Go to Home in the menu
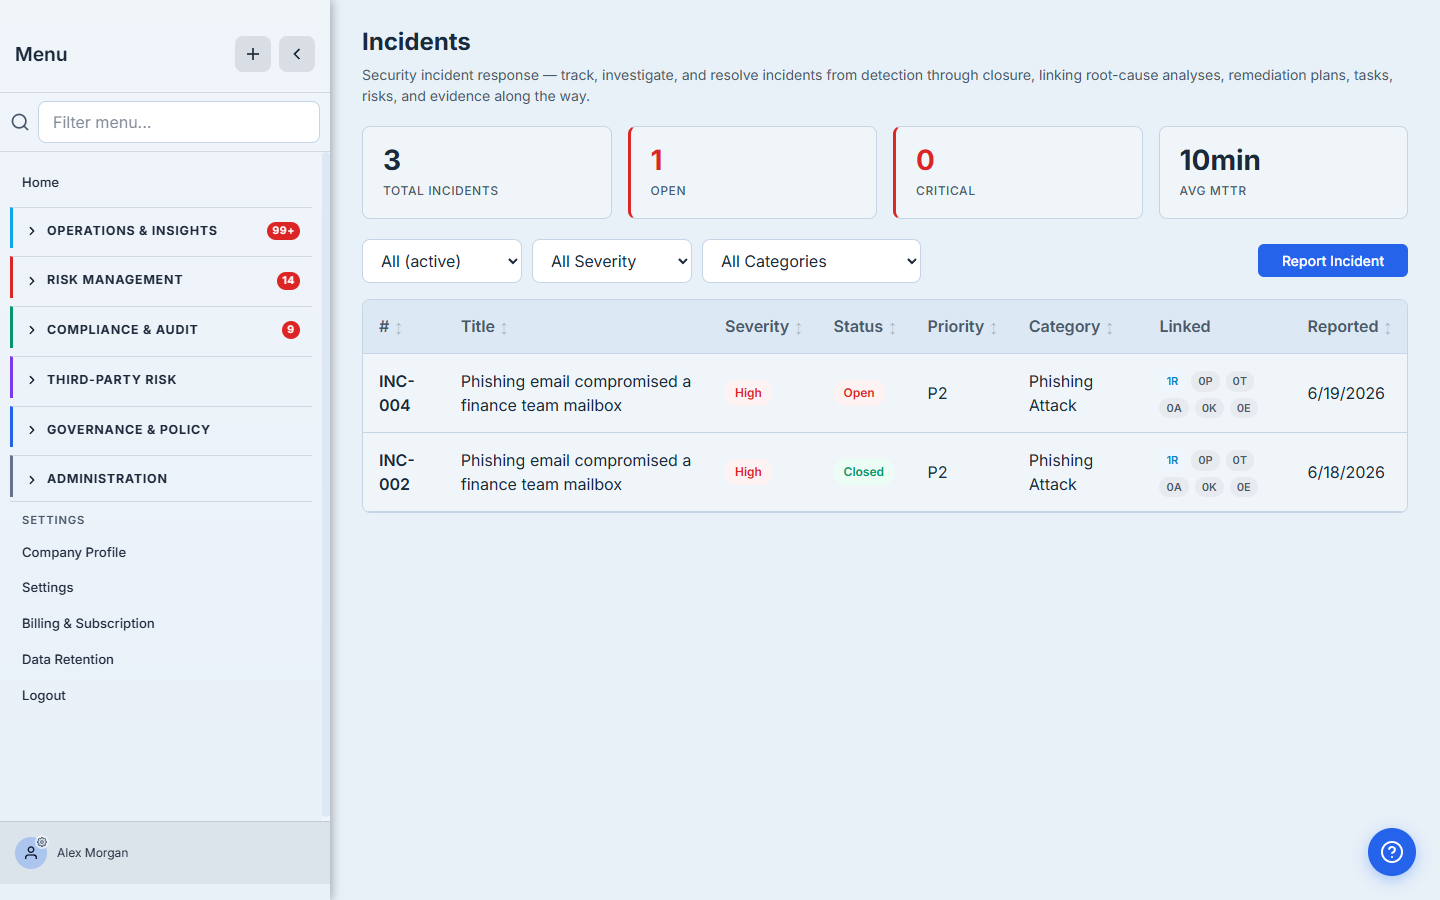 [x=41, y=182]
